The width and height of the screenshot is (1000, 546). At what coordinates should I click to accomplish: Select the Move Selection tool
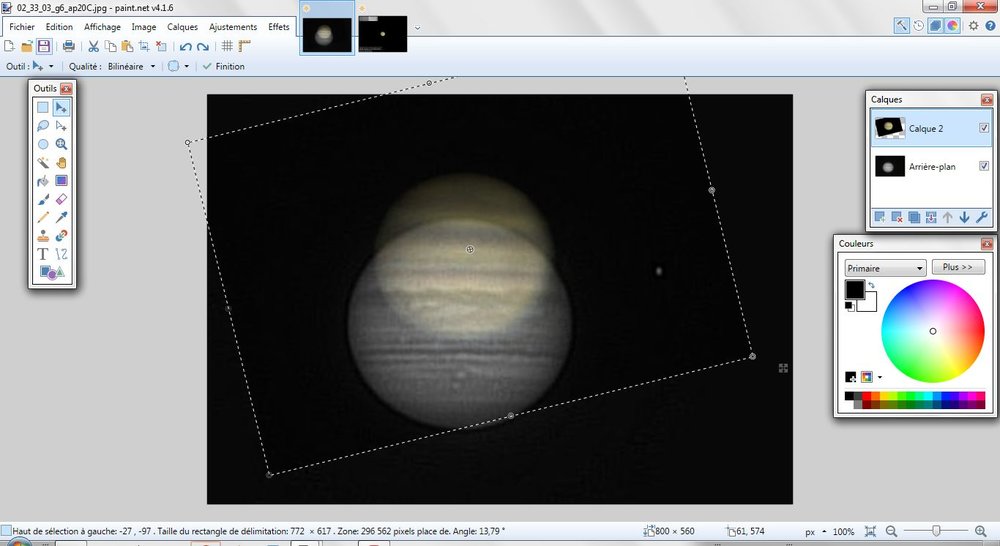[61, 126]
